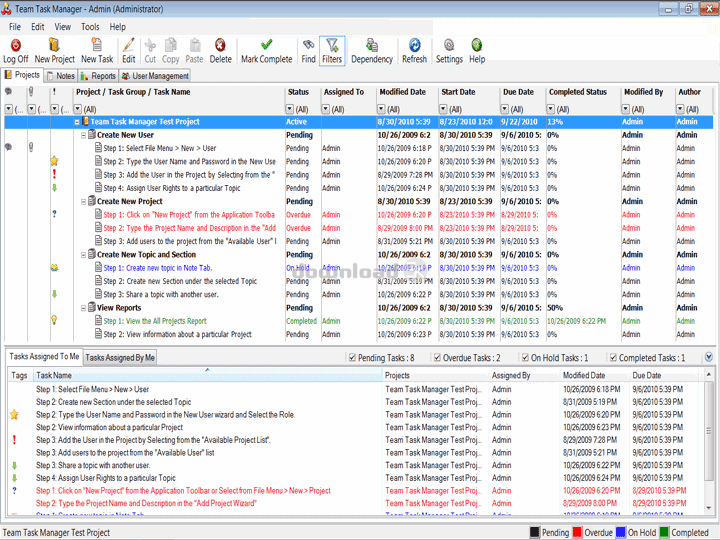Open the Completed Status filter dropdown
Viewport: 720px width, 540px height.
point(551,109)
